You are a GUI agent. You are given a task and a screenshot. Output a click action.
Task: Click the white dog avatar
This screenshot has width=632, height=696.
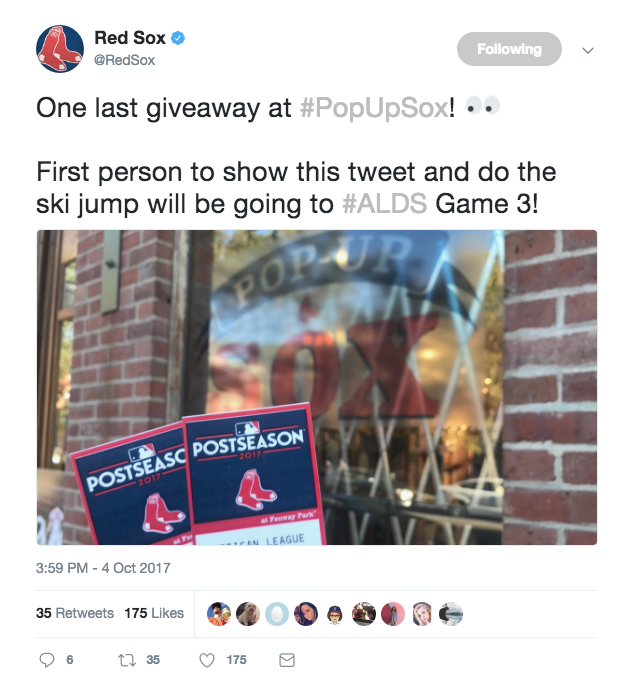tap(248, 614)
